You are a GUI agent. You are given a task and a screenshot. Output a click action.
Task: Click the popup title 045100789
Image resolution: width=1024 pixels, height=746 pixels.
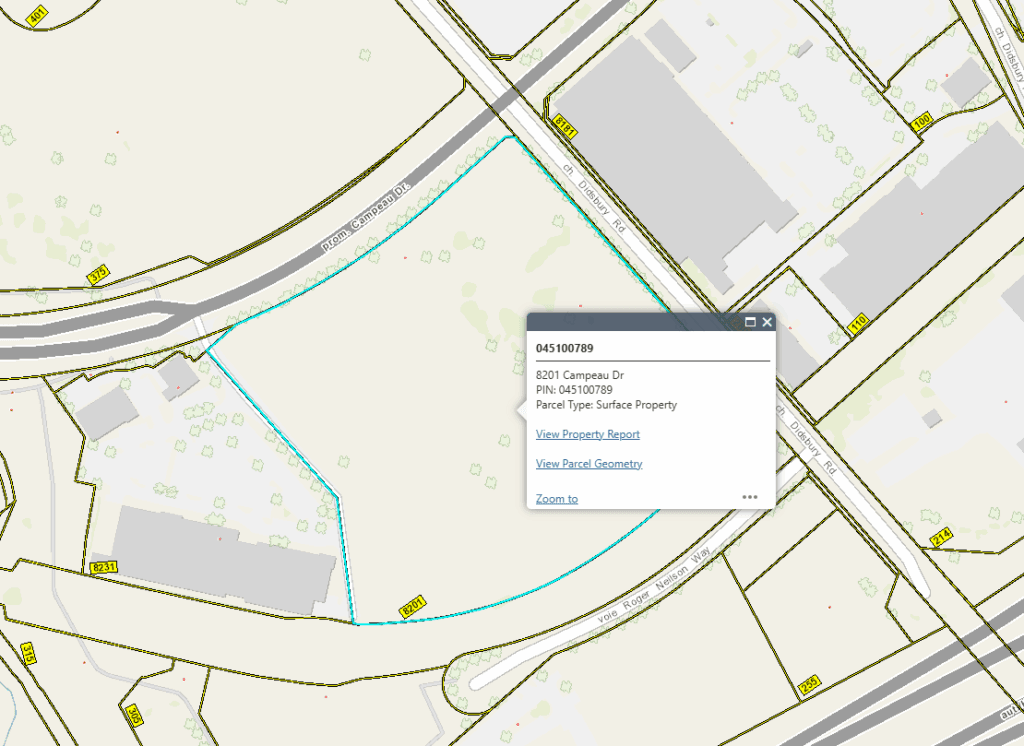565,348
